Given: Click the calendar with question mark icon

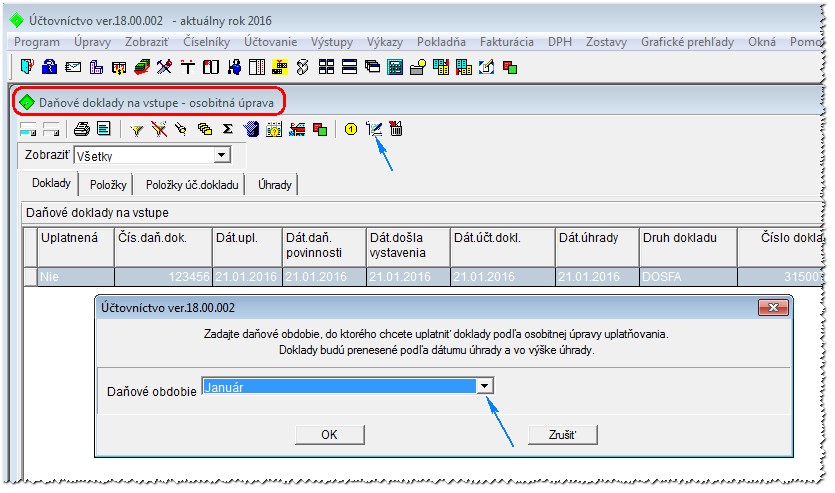Looking at the screenshot, I should pos(274,129).
